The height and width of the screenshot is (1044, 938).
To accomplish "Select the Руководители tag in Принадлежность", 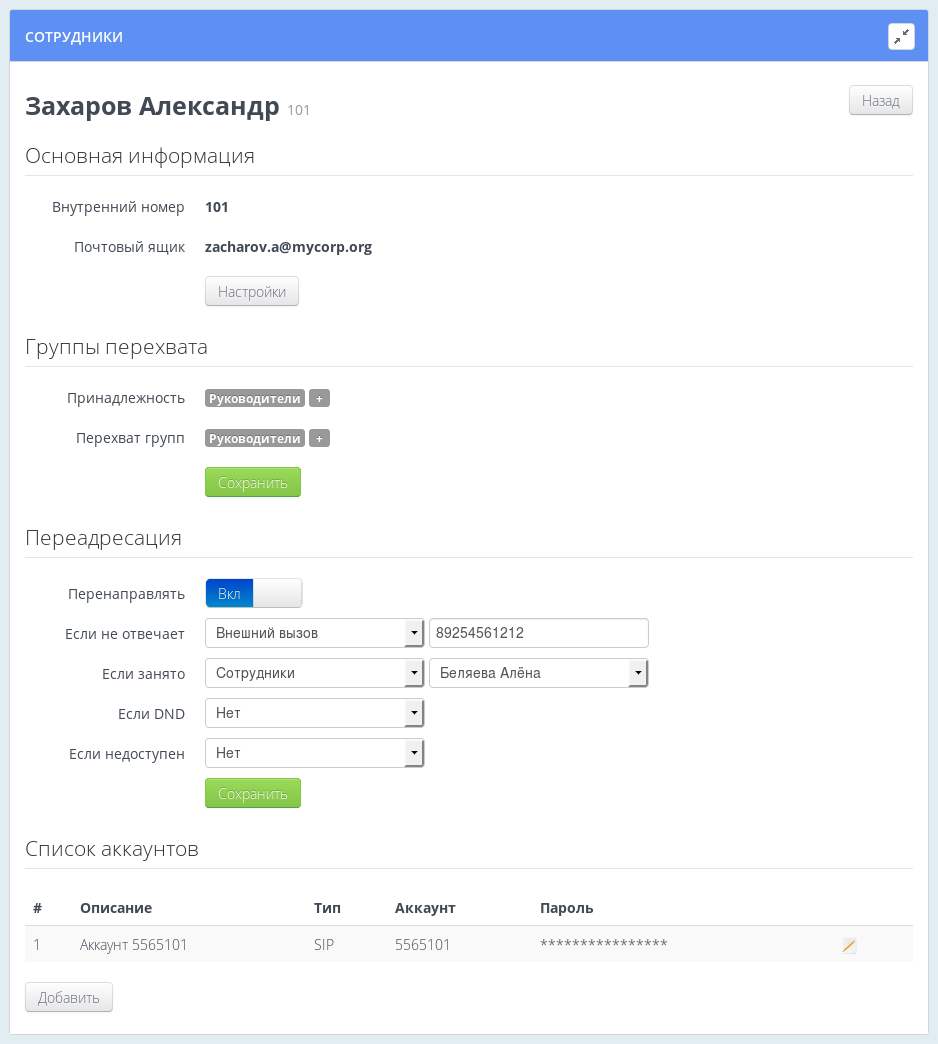I will pos(254,398).
